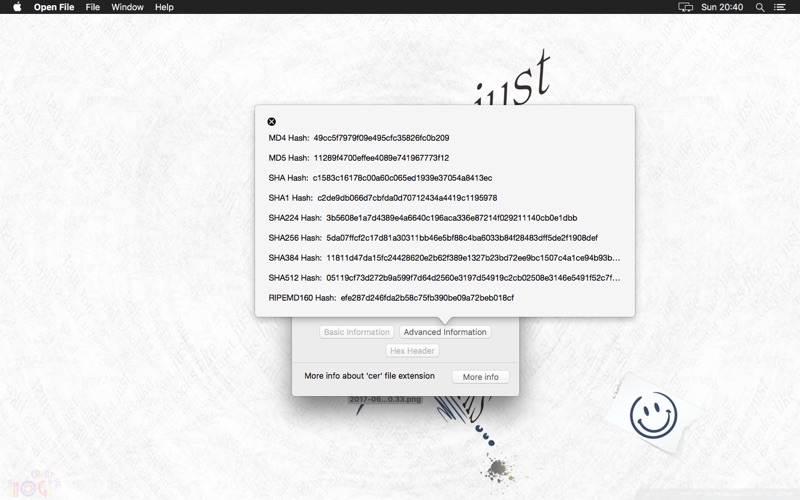This screenshot has height=500, width=800.
Task: Click the More info button
Action: coord(481,377)
